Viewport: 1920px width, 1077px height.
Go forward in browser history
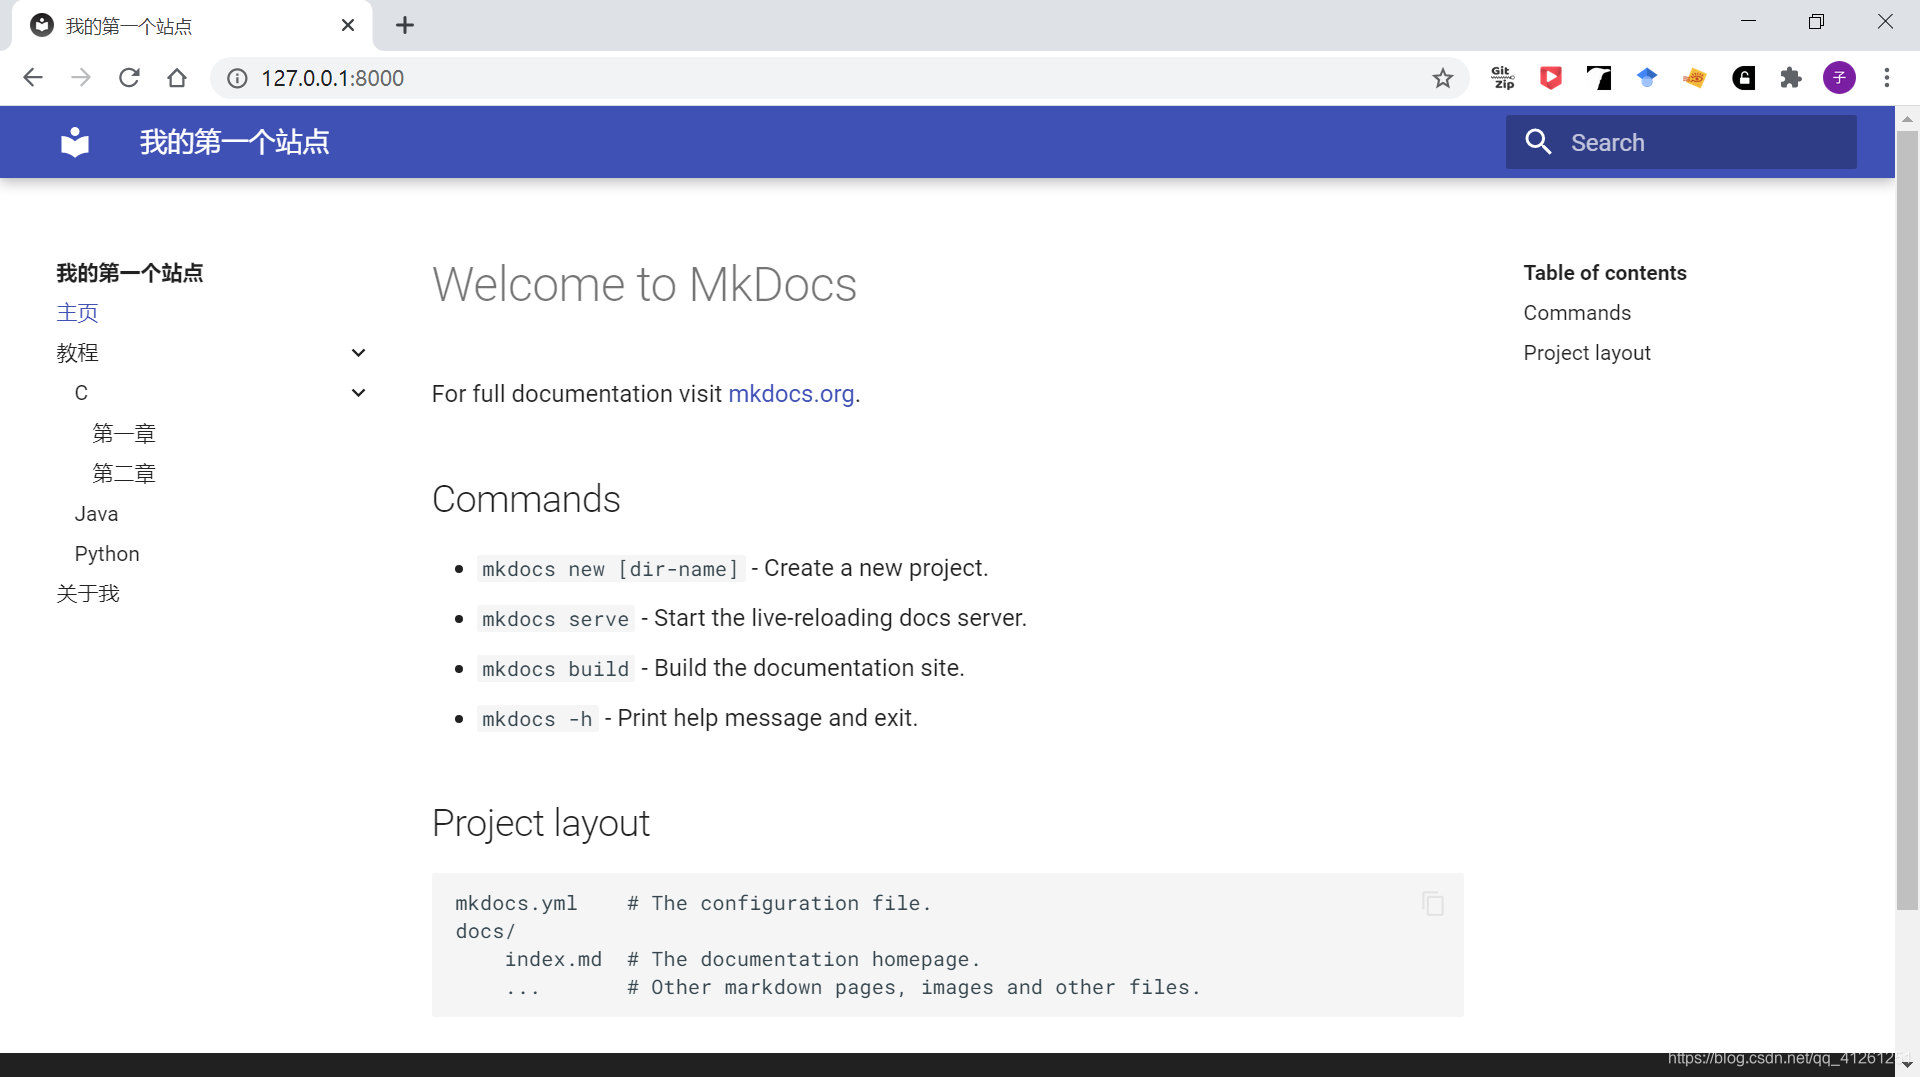tap(81, 78)
